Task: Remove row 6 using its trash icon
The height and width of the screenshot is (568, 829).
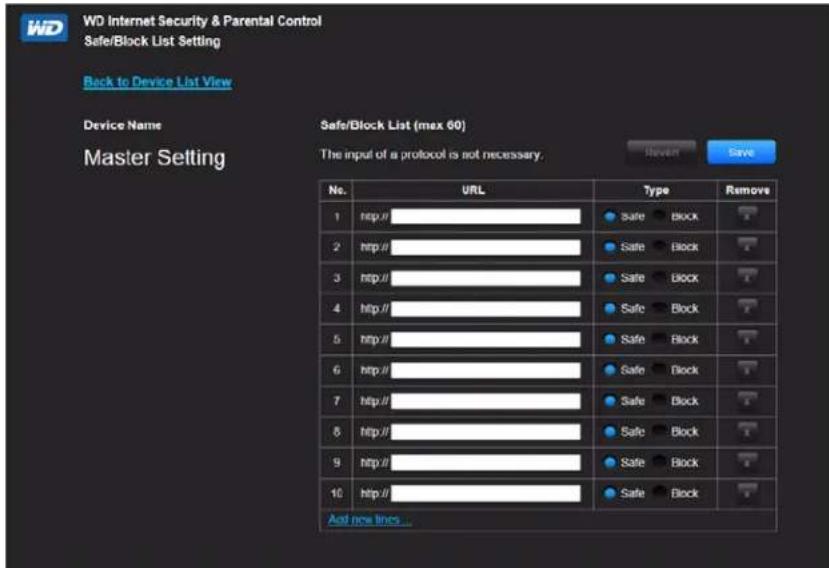Action: pos(747,369)
